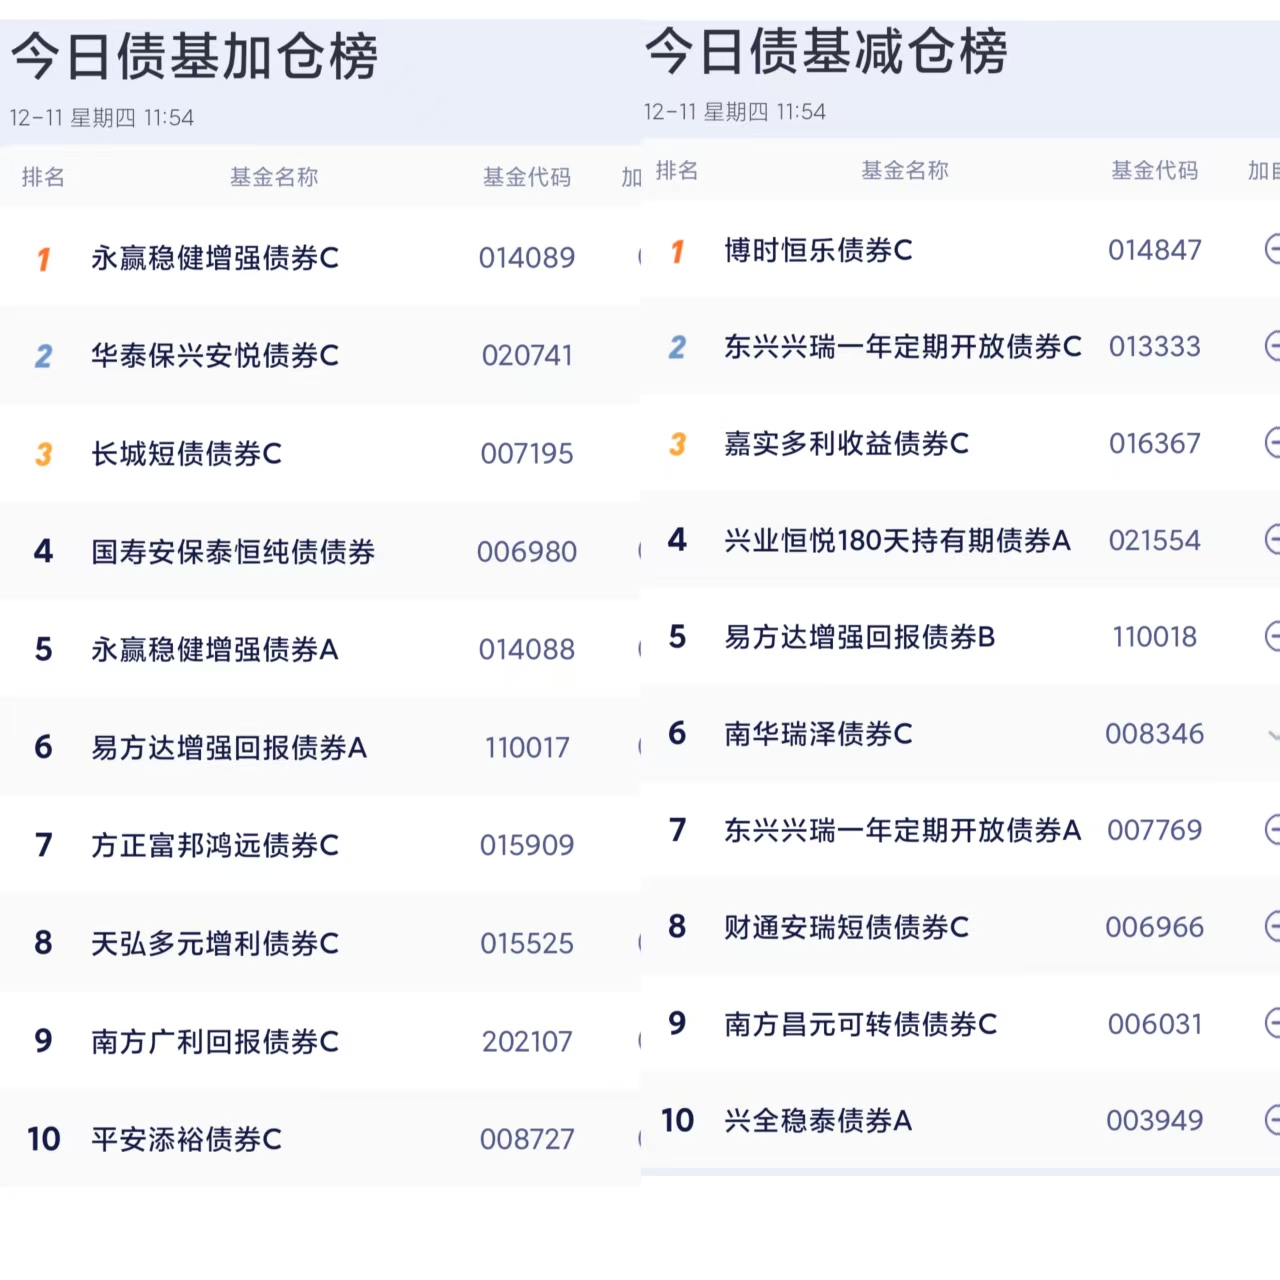Tap rank 3 badge beside 长城短债债券C
The height and width of the screenshot is (1280, 1280).
tap(43, 455)
